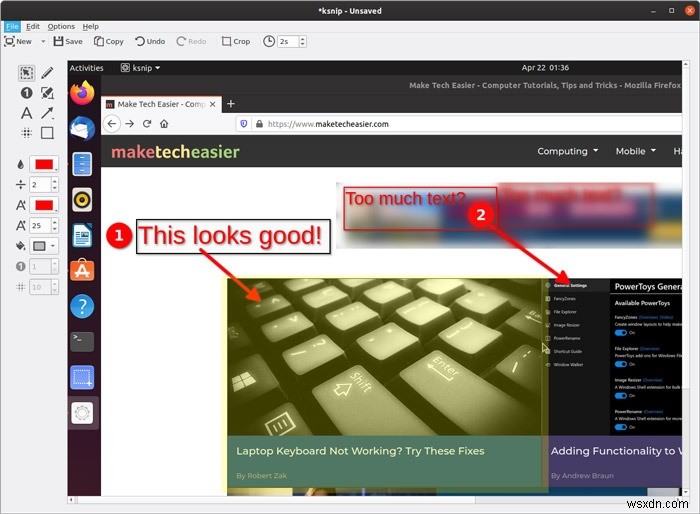Toggle the Image Resizer switch in PowerToys image
The image size is (700, 514).
pos(621,396)
